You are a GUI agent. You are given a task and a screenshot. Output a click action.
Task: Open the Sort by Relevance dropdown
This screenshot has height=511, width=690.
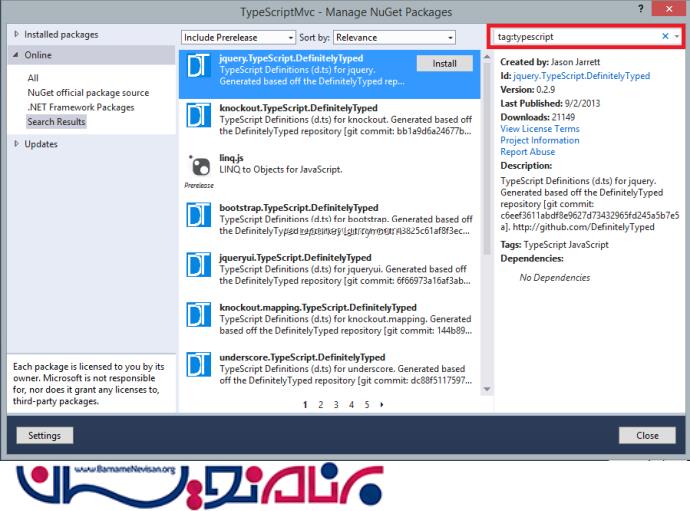(394, 37)
